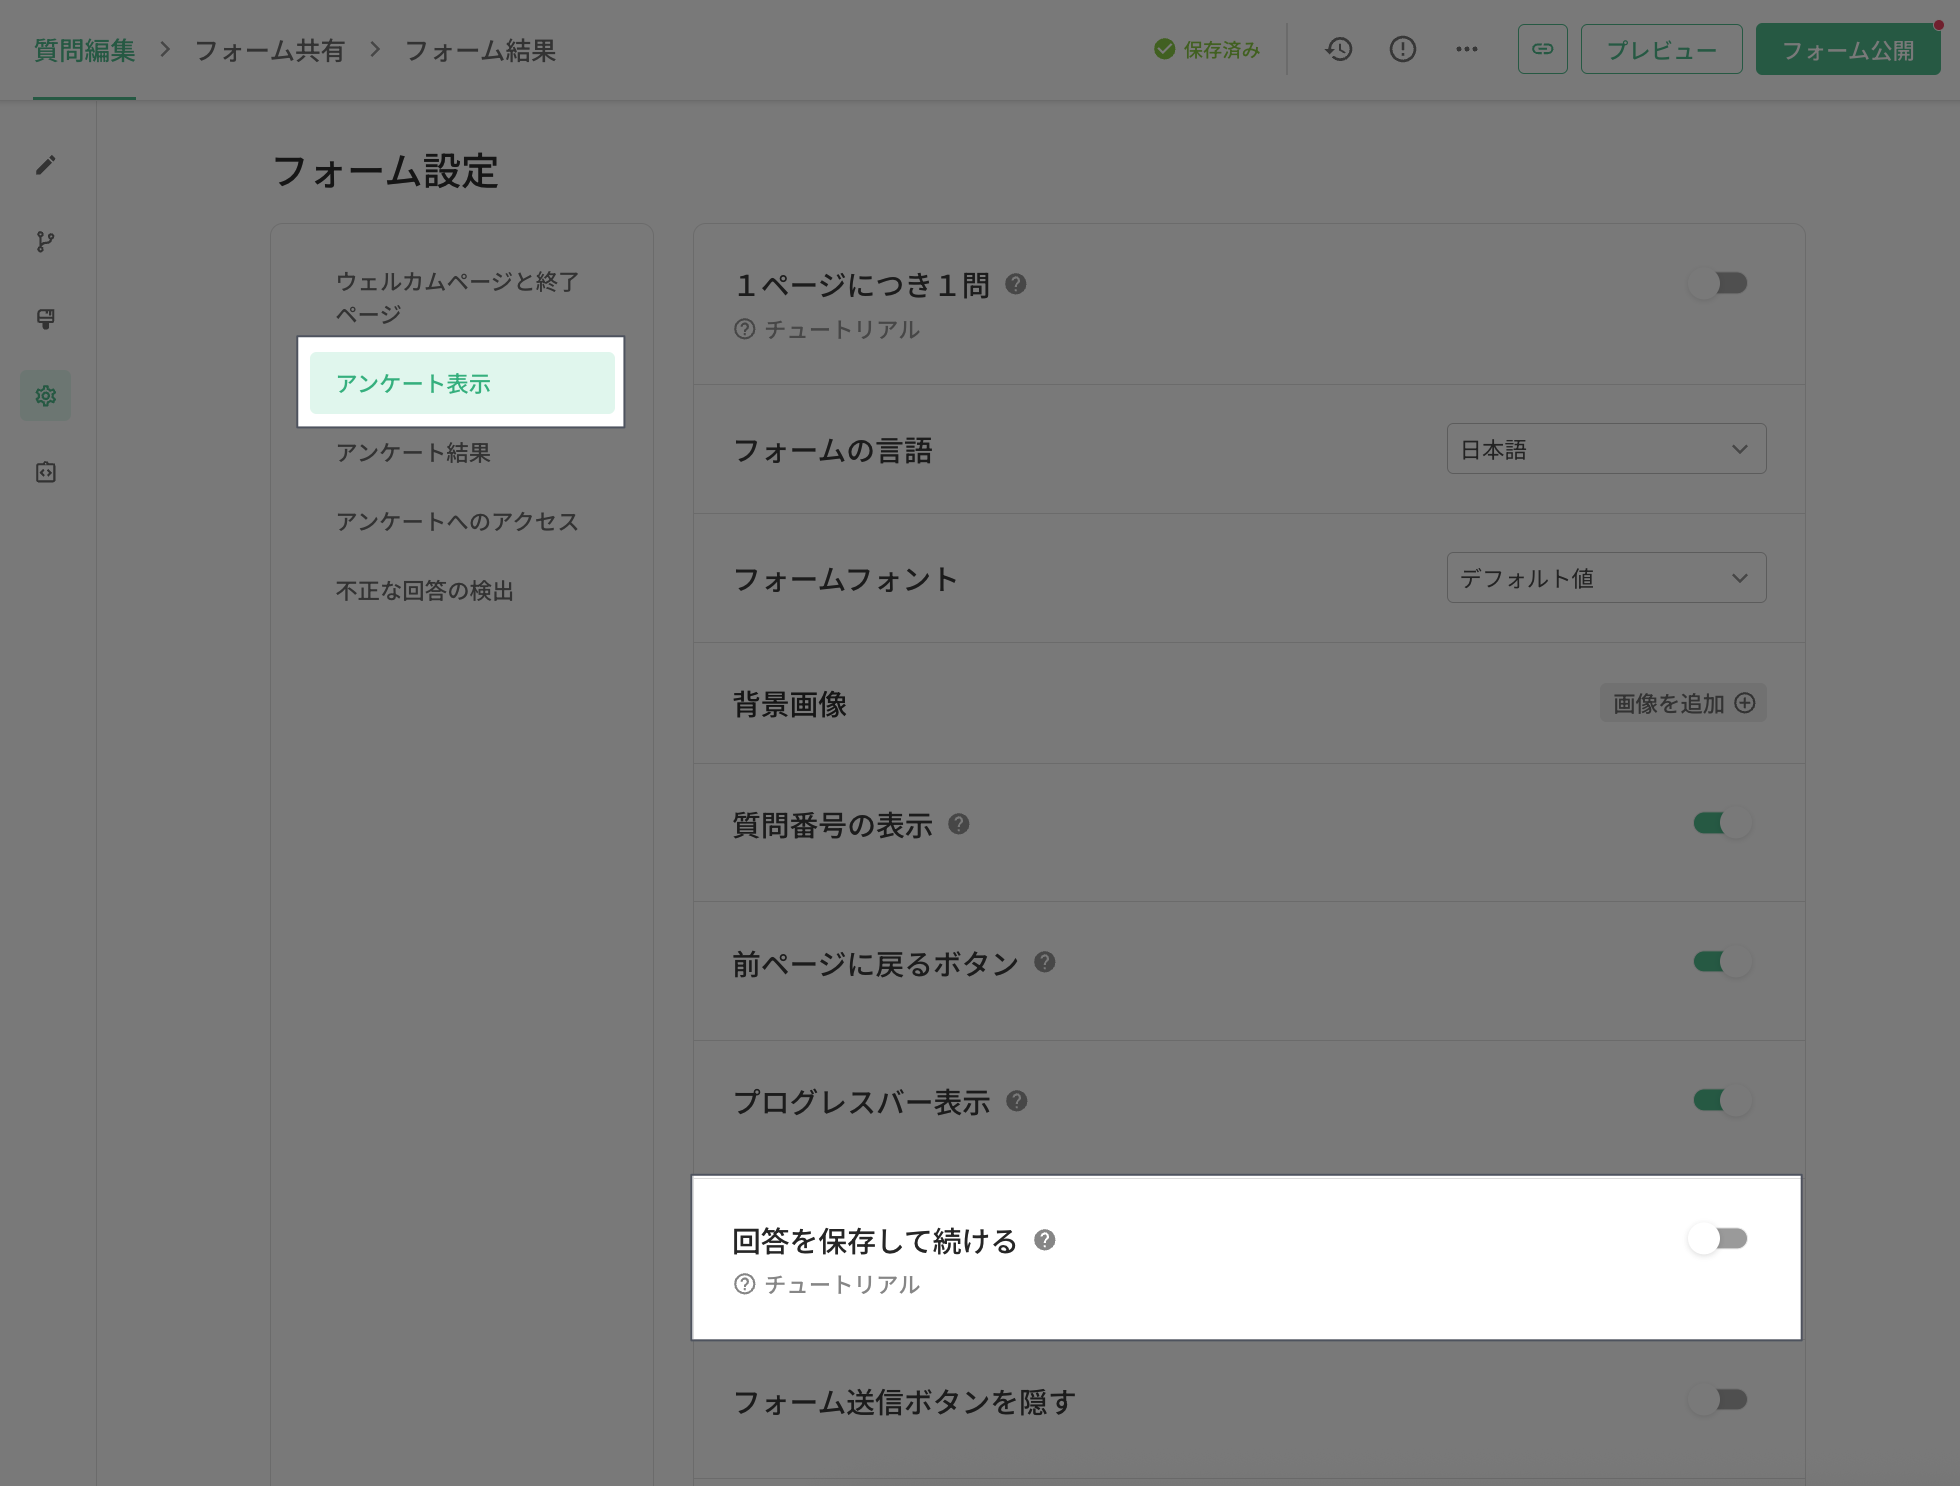Disable the 質問番号の表示 toggle
Image resolution: width=1960 pixels, height=1486 pixels.
(1722, 823)
